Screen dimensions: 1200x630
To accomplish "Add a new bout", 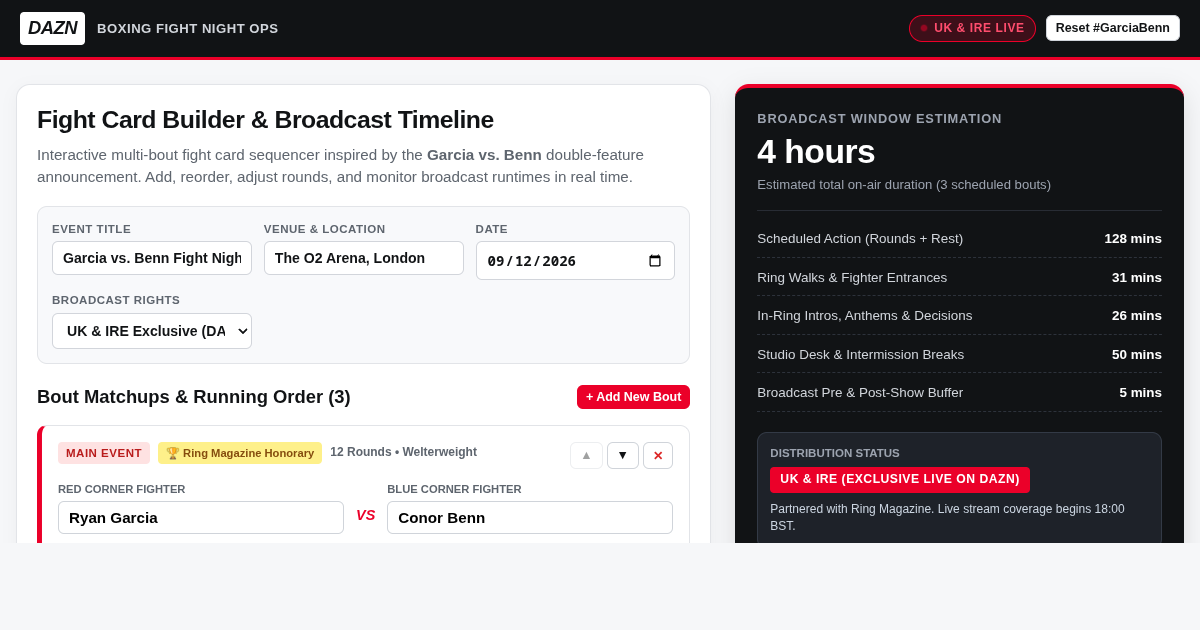I will point(633,397).
